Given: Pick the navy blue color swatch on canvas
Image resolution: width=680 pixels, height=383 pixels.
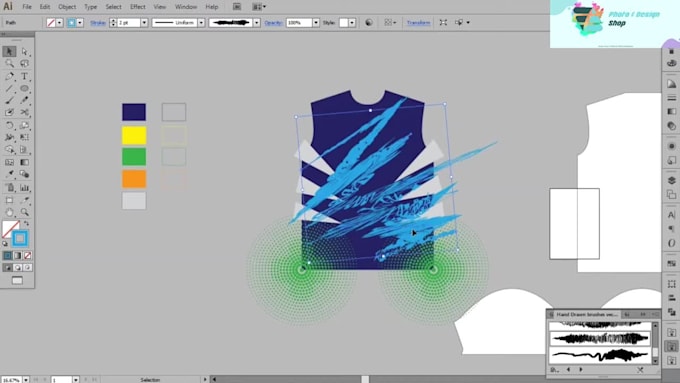Looking at the screenshot, I should point(134,112).
